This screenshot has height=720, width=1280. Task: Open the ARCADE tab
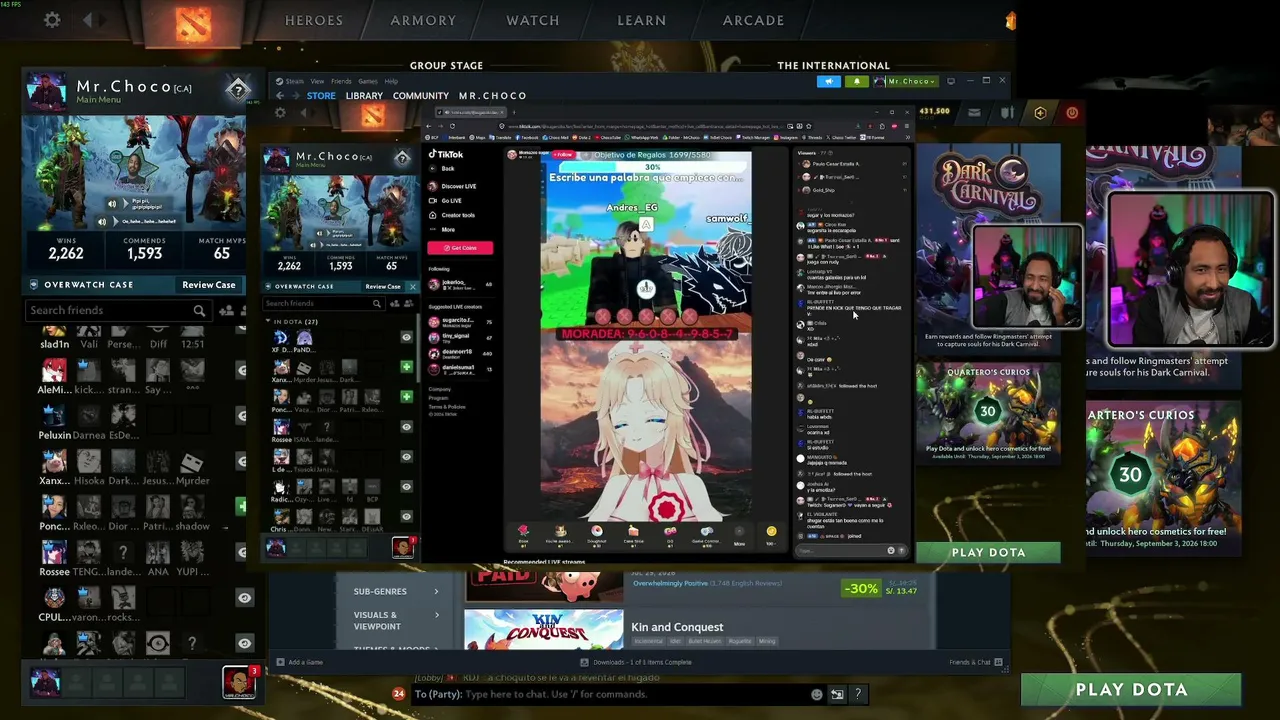(754, 20)
